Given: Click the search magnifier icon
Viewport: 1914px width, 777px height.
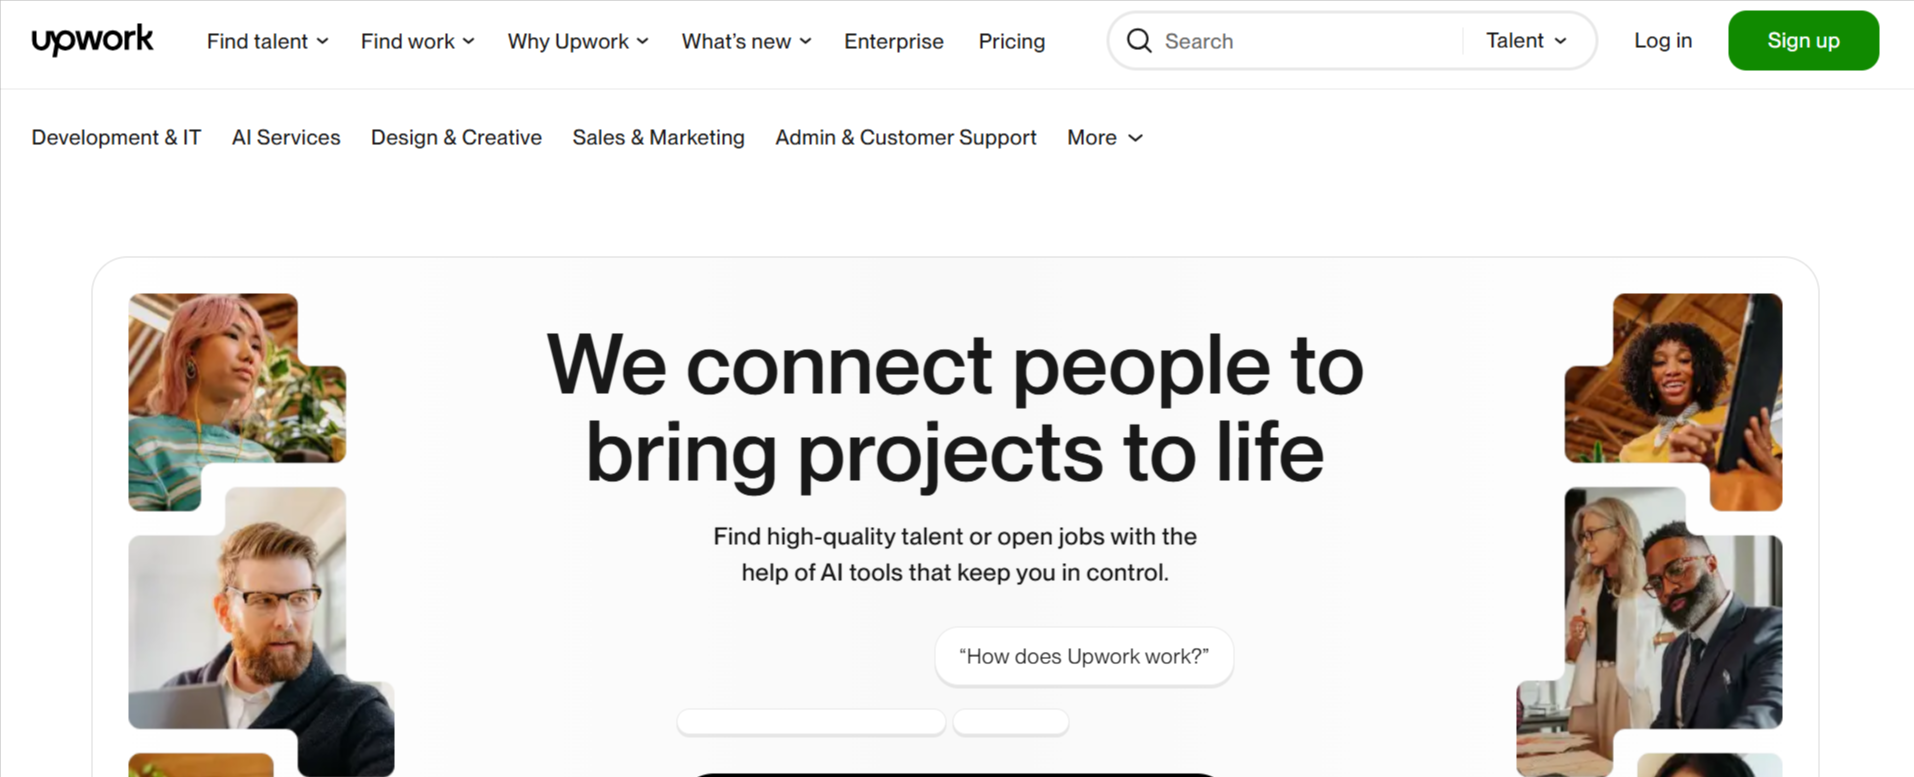Looking at the screenshot, I should (x=1139, y=41).
